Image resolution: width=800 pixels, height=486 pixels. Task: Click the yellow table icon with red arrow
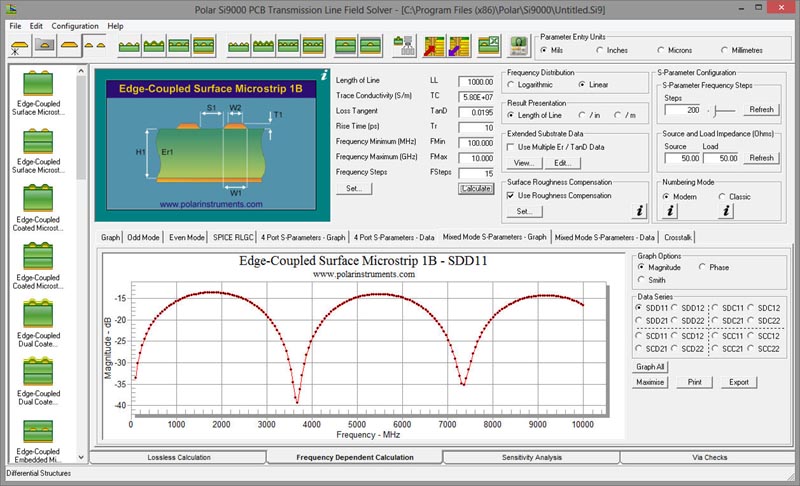pyautogui.click(x=434, y=46)
